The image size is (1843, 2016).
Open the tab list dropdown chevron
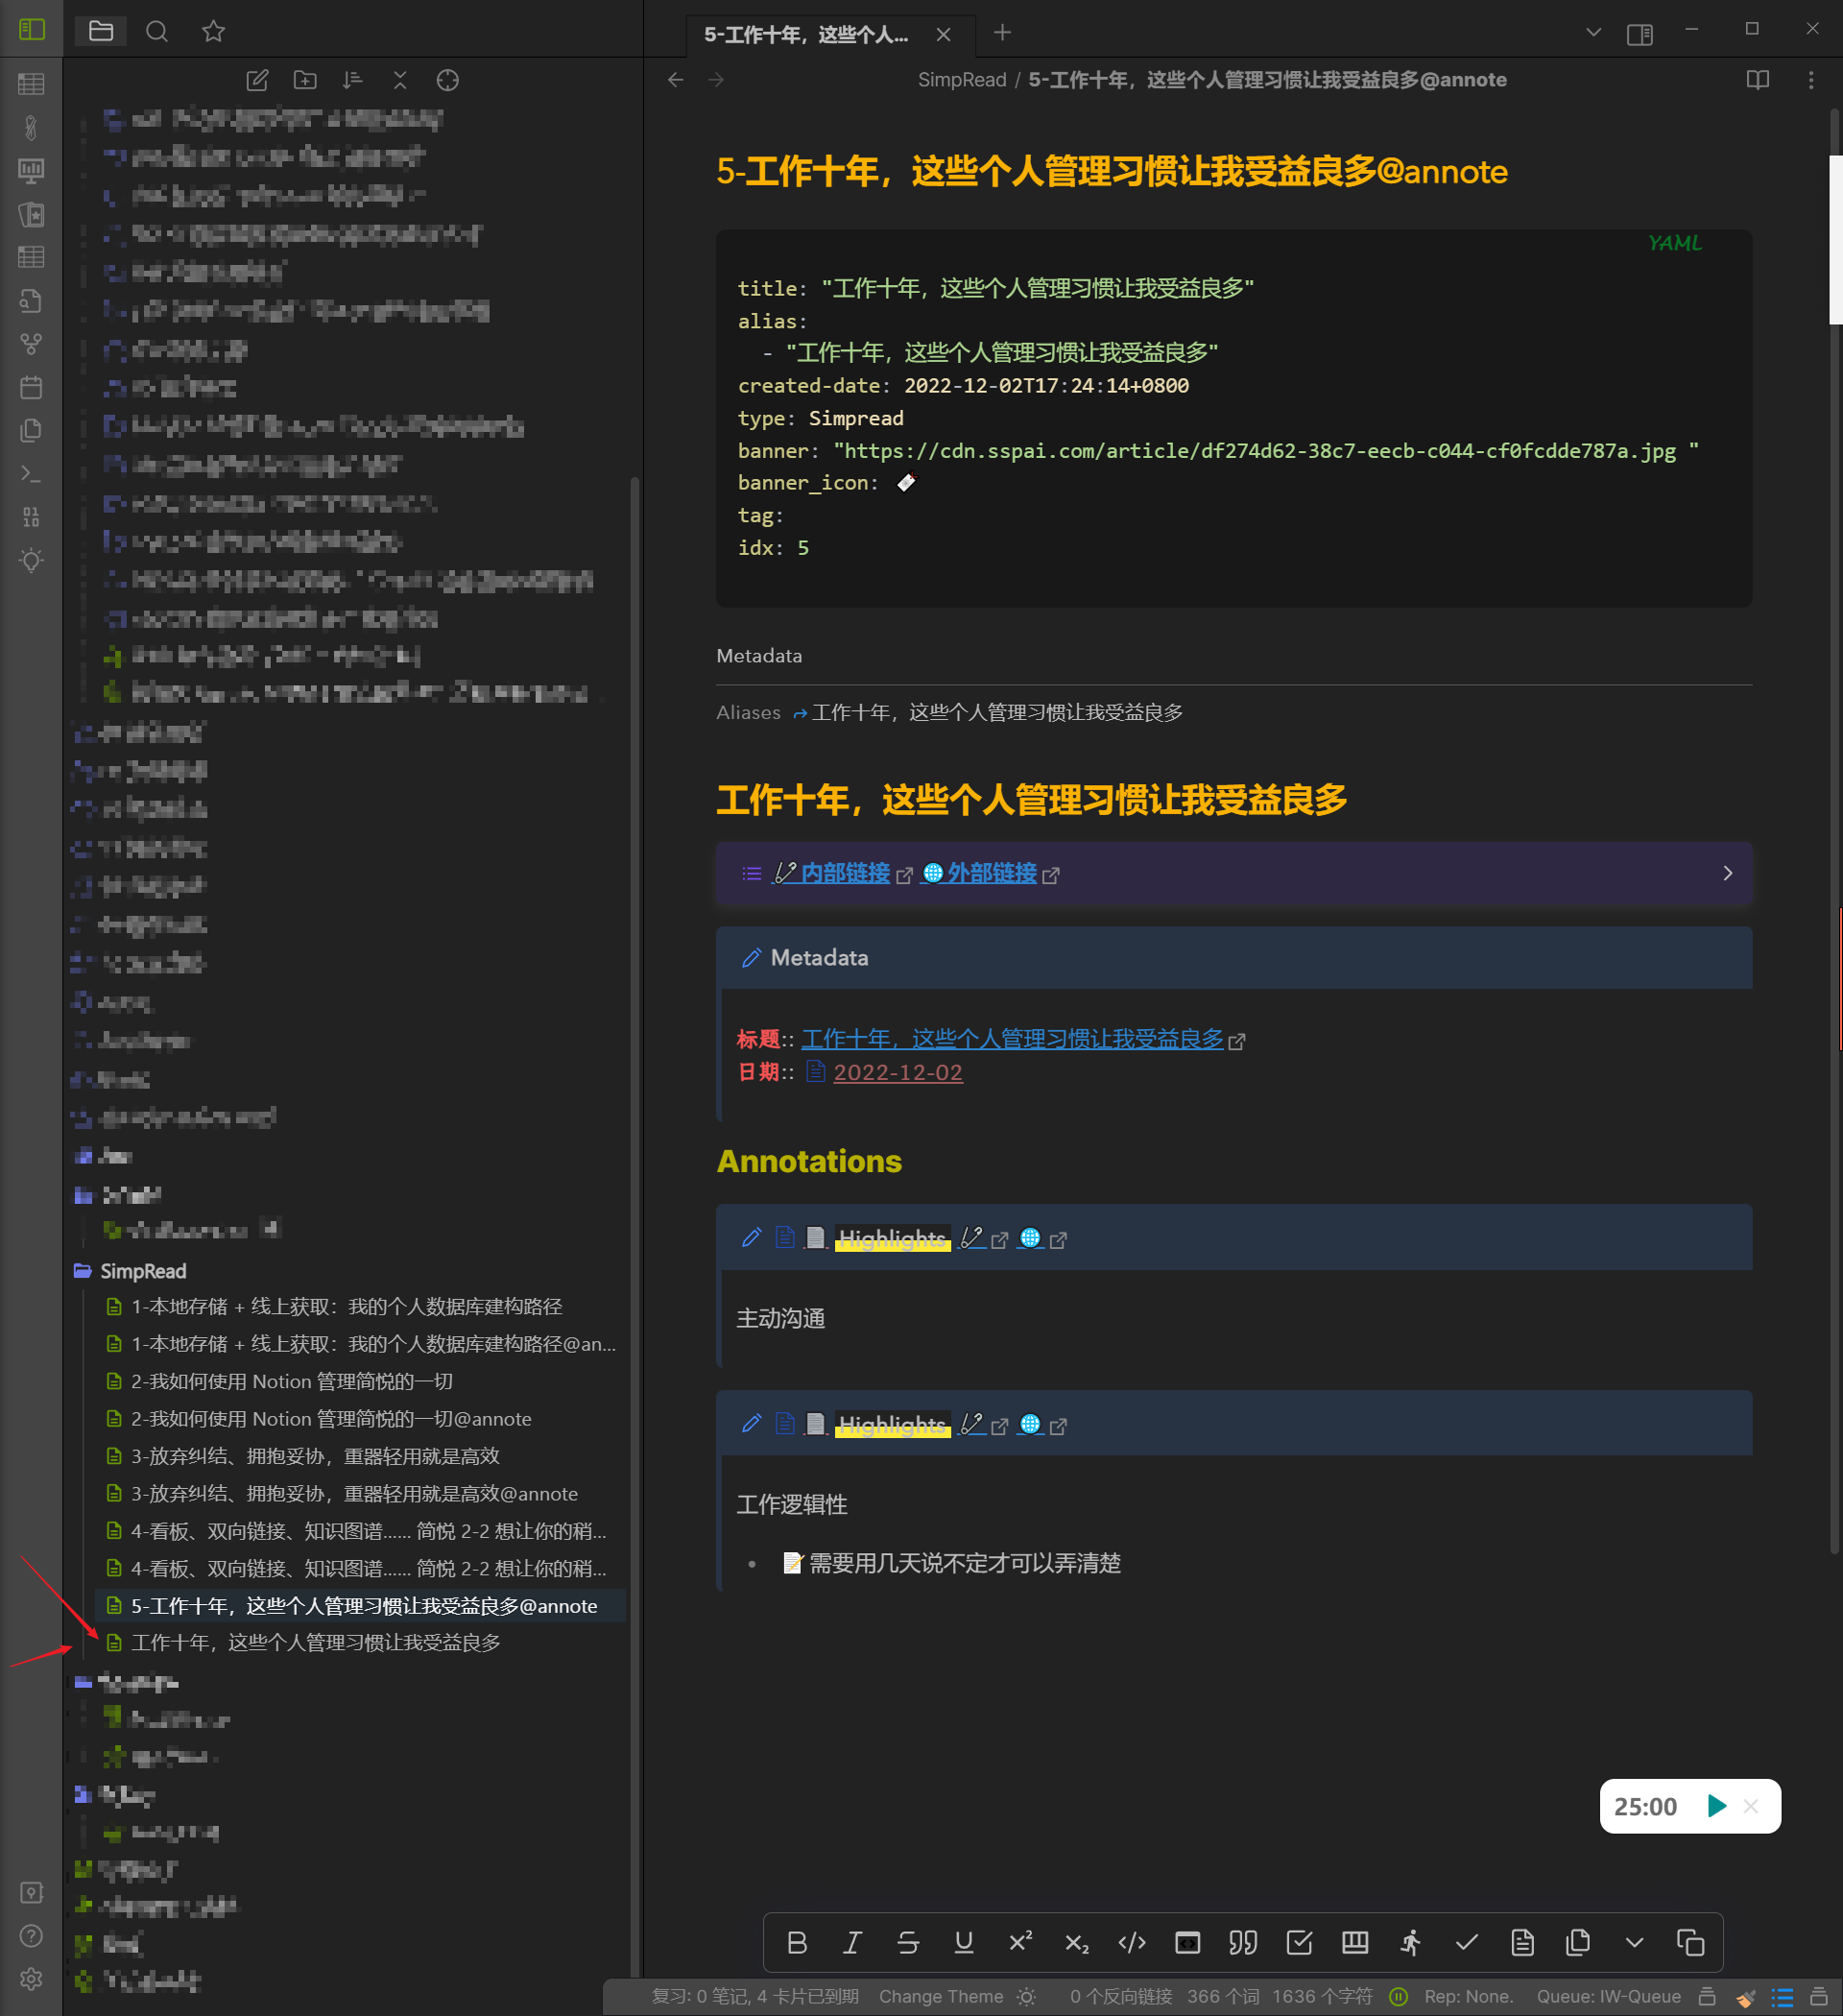(x=1594, y=33)
